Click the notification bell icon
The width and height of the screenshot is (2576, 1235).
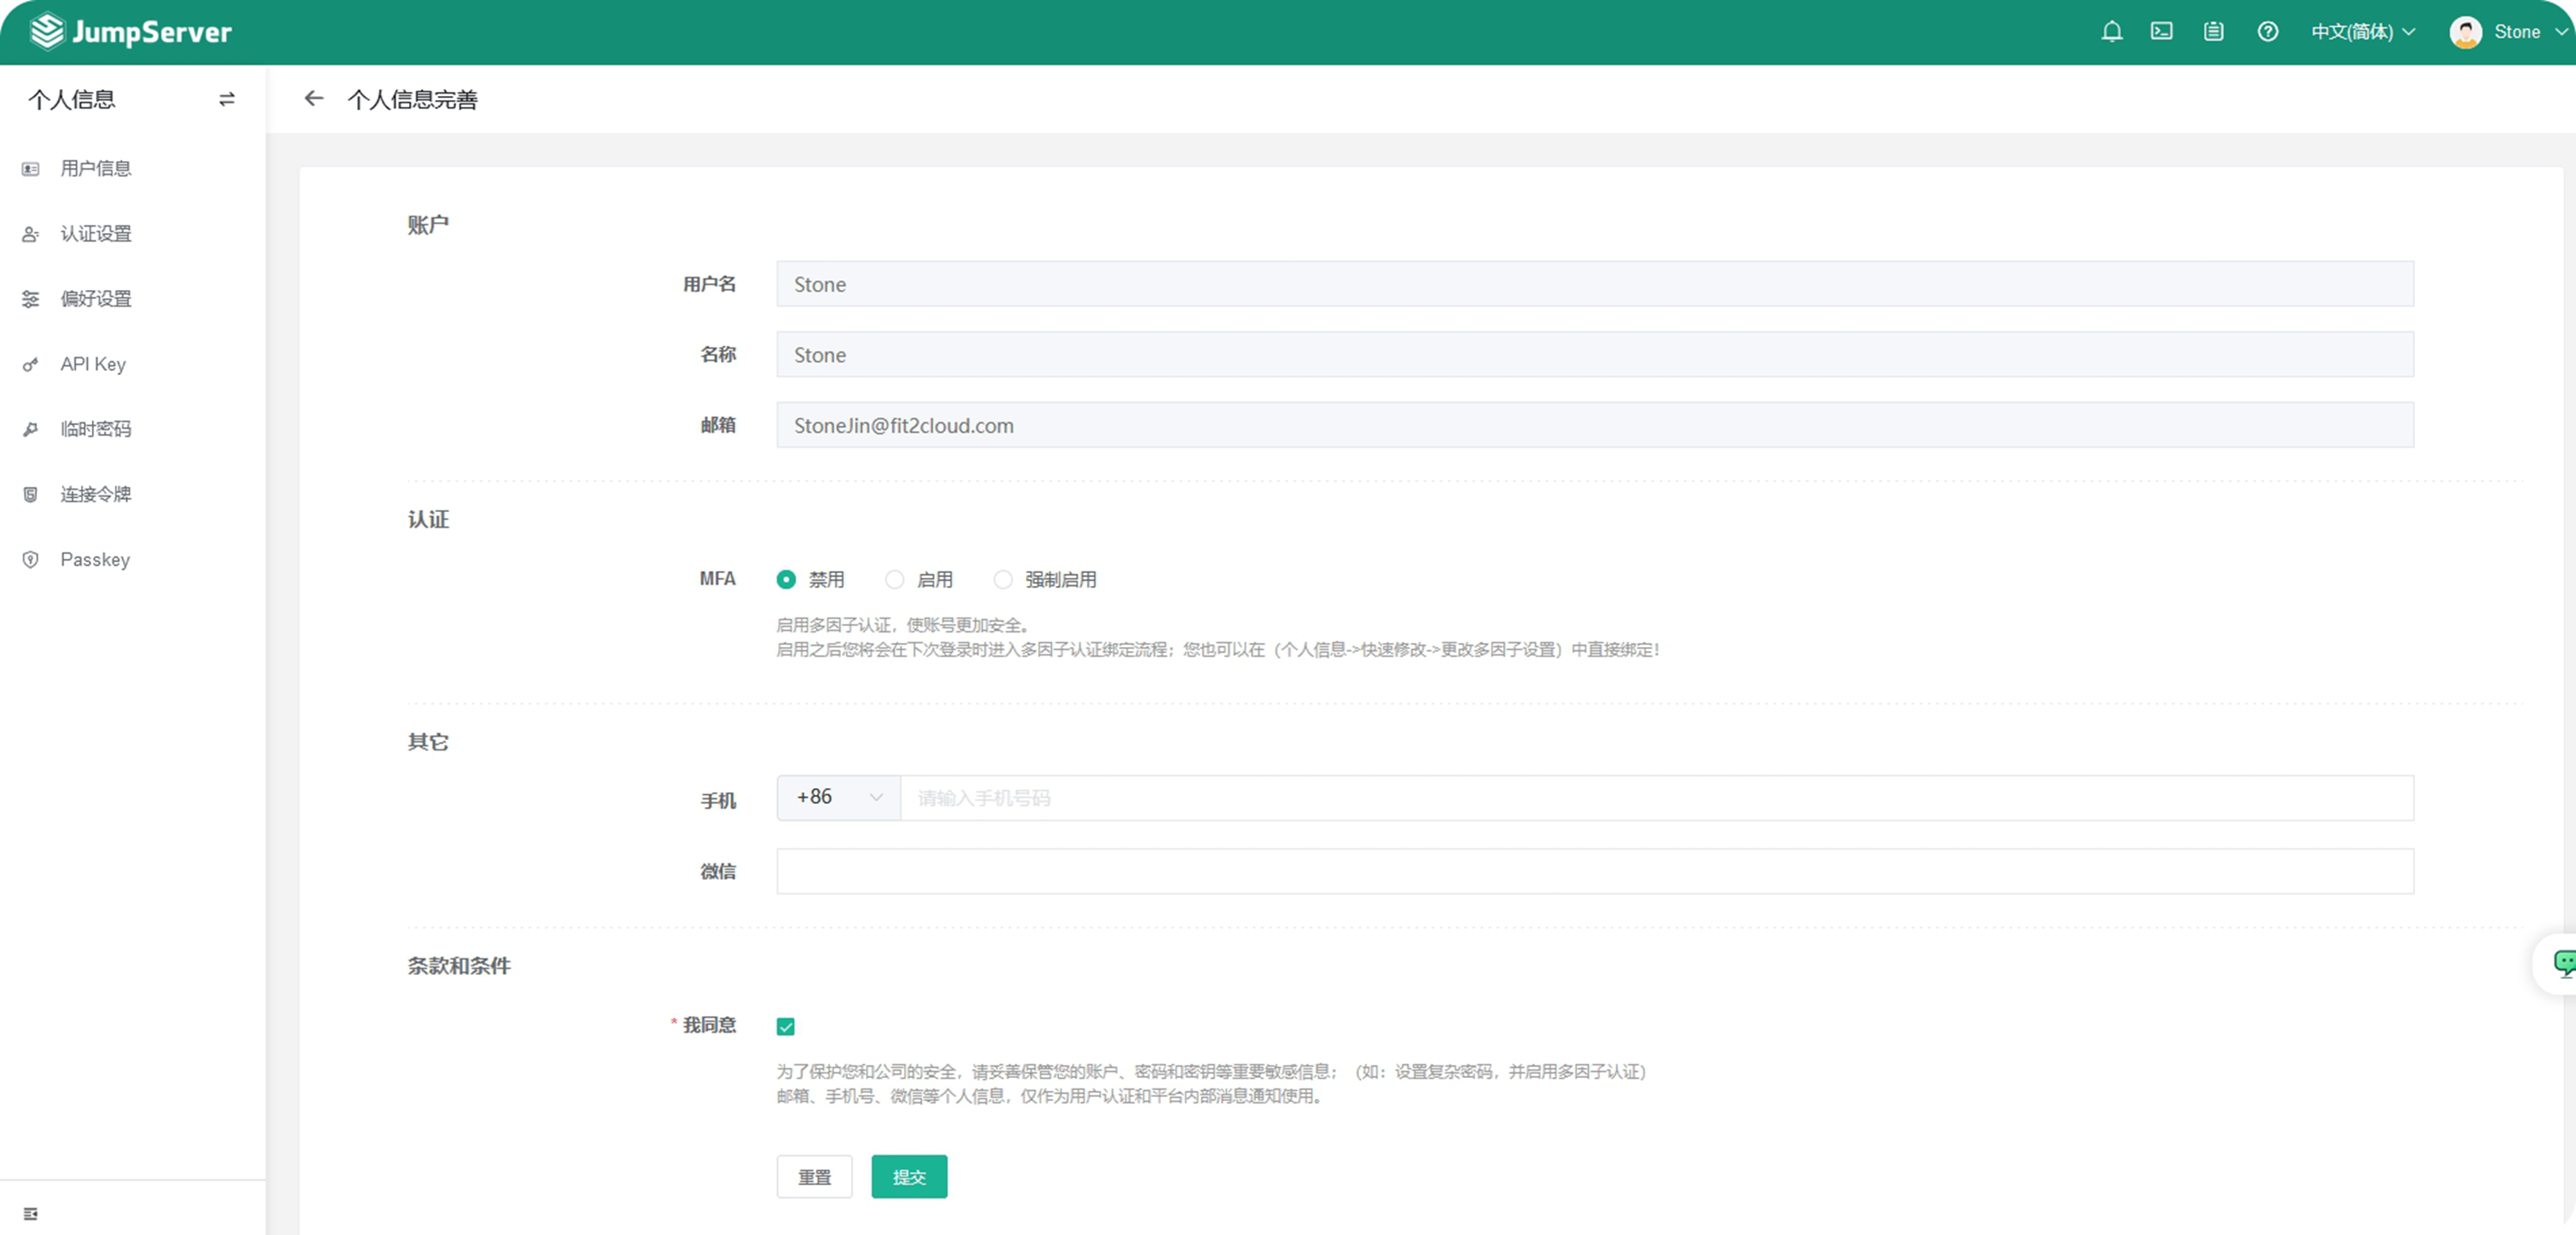[2111, 32]
